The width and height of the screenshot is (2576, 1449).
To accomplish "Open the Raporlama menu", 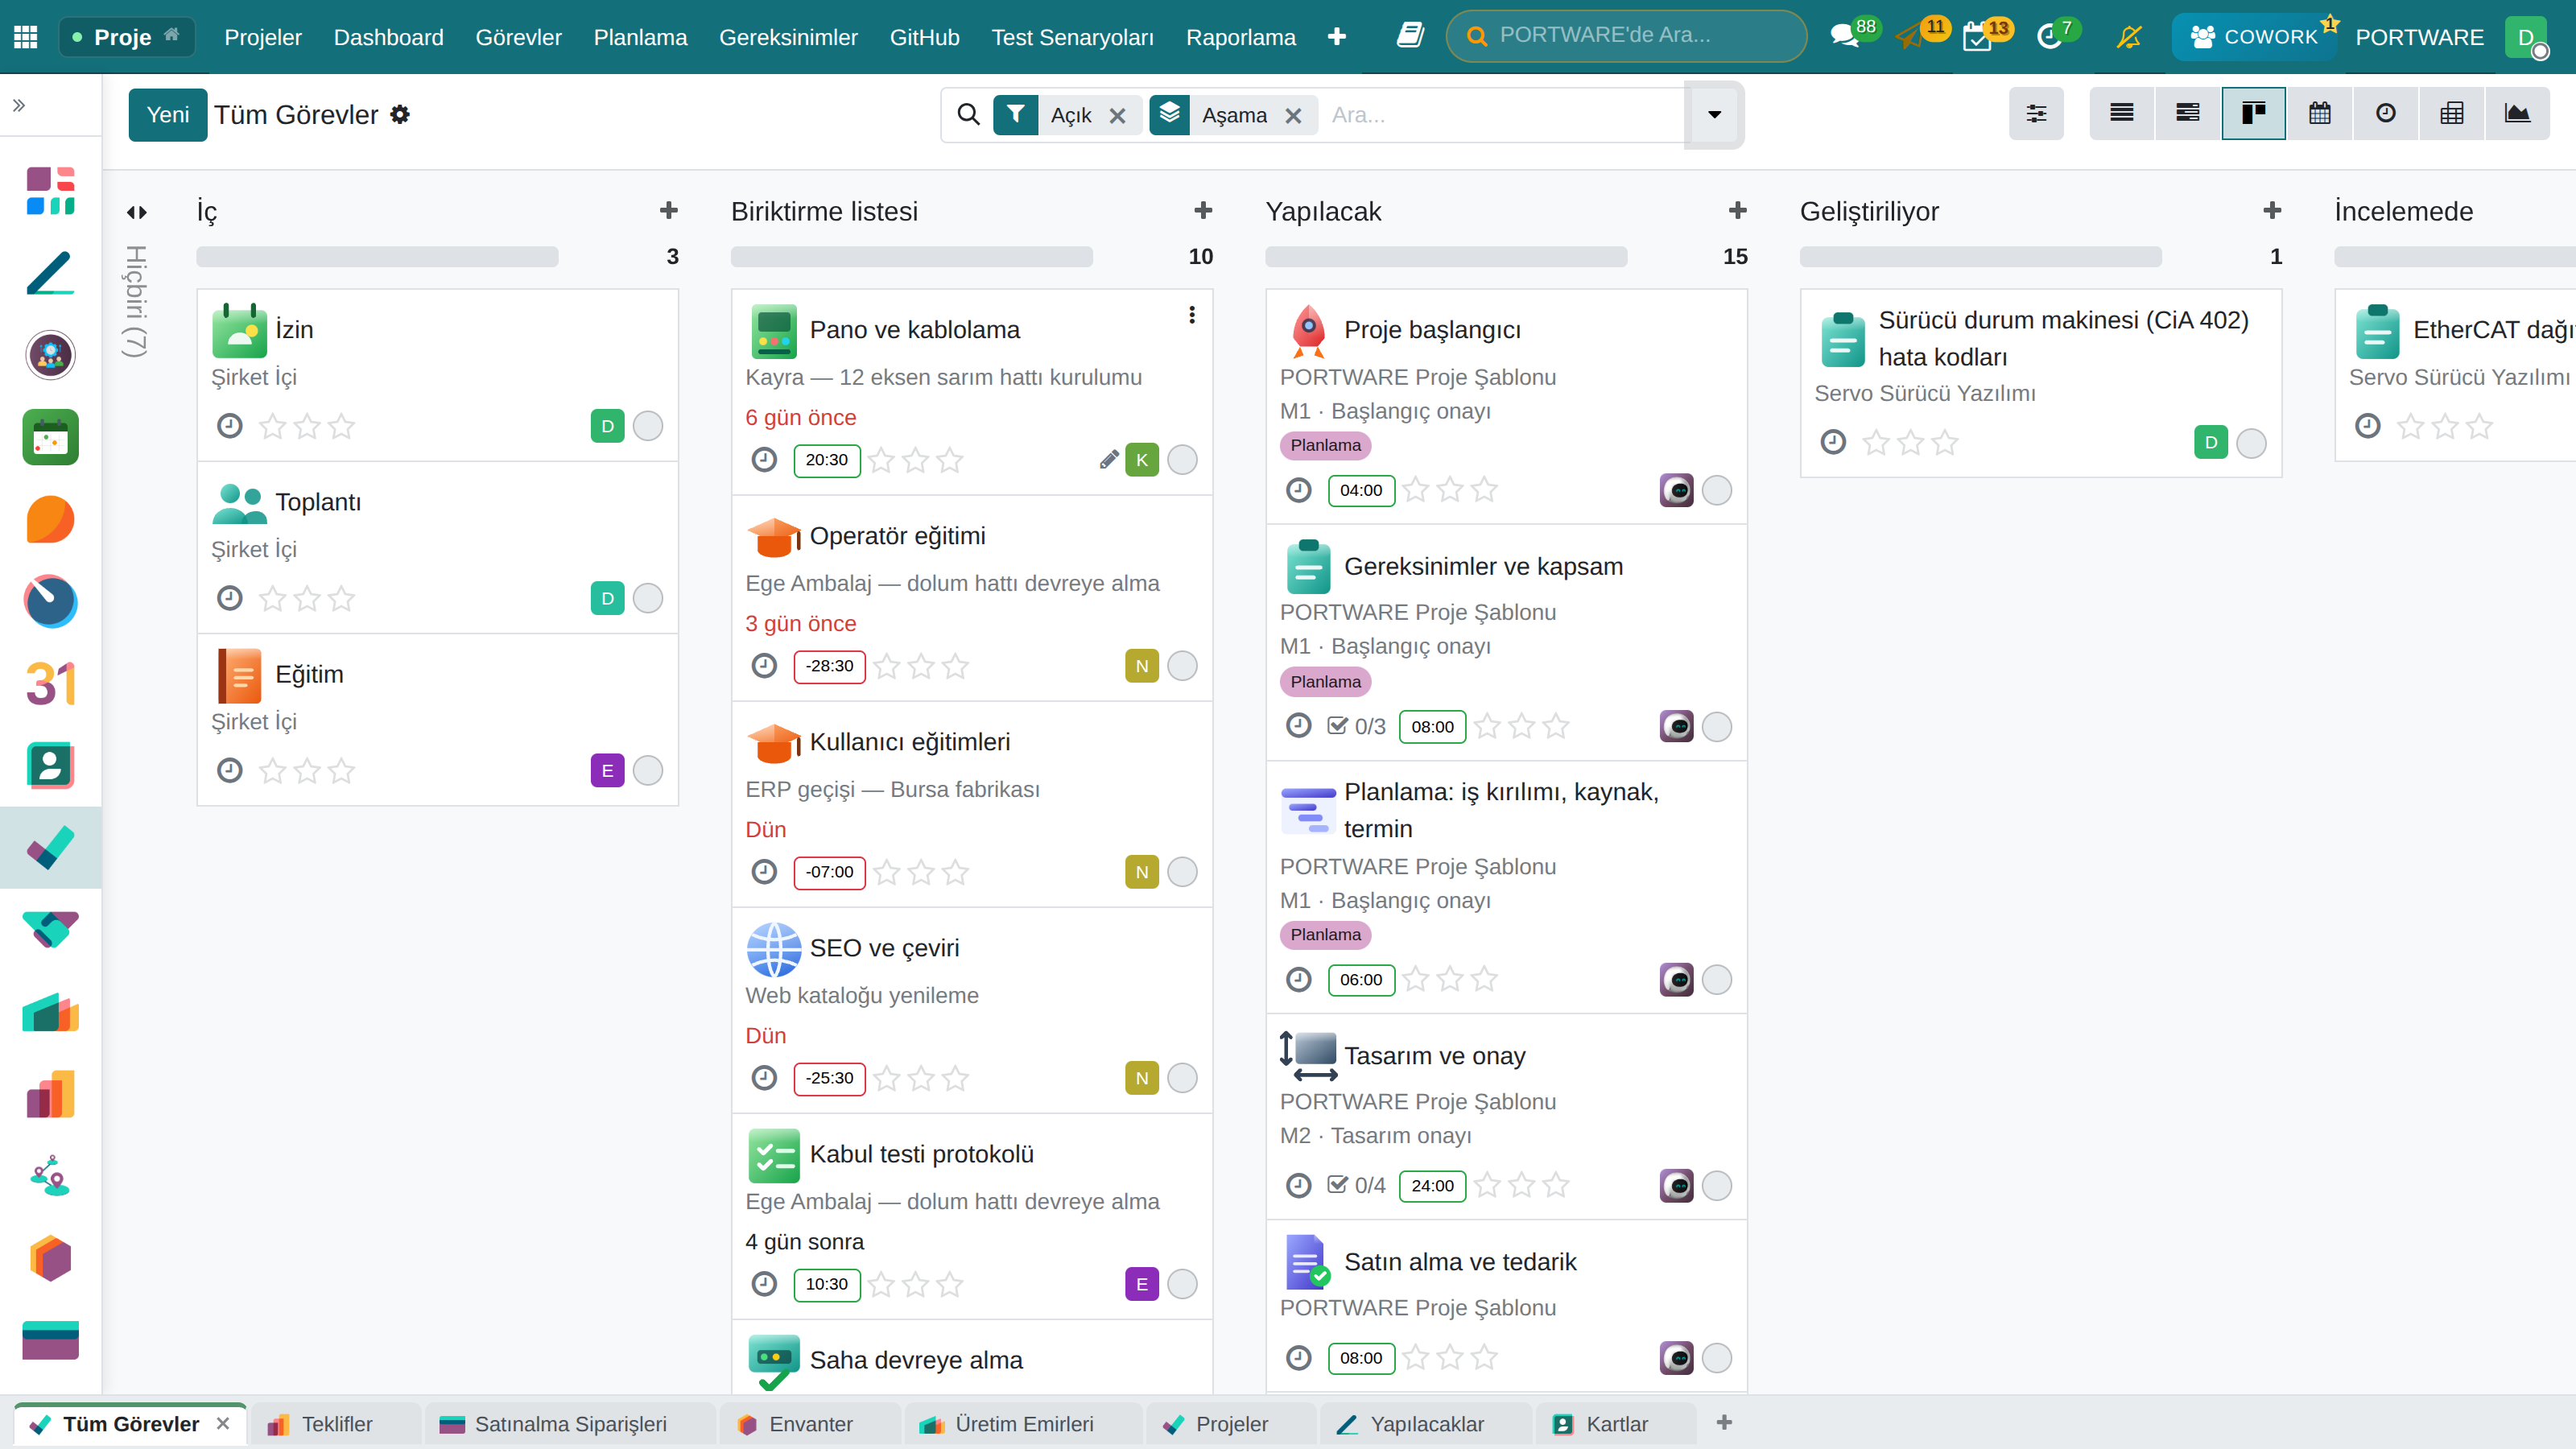I will point(1240,37).
